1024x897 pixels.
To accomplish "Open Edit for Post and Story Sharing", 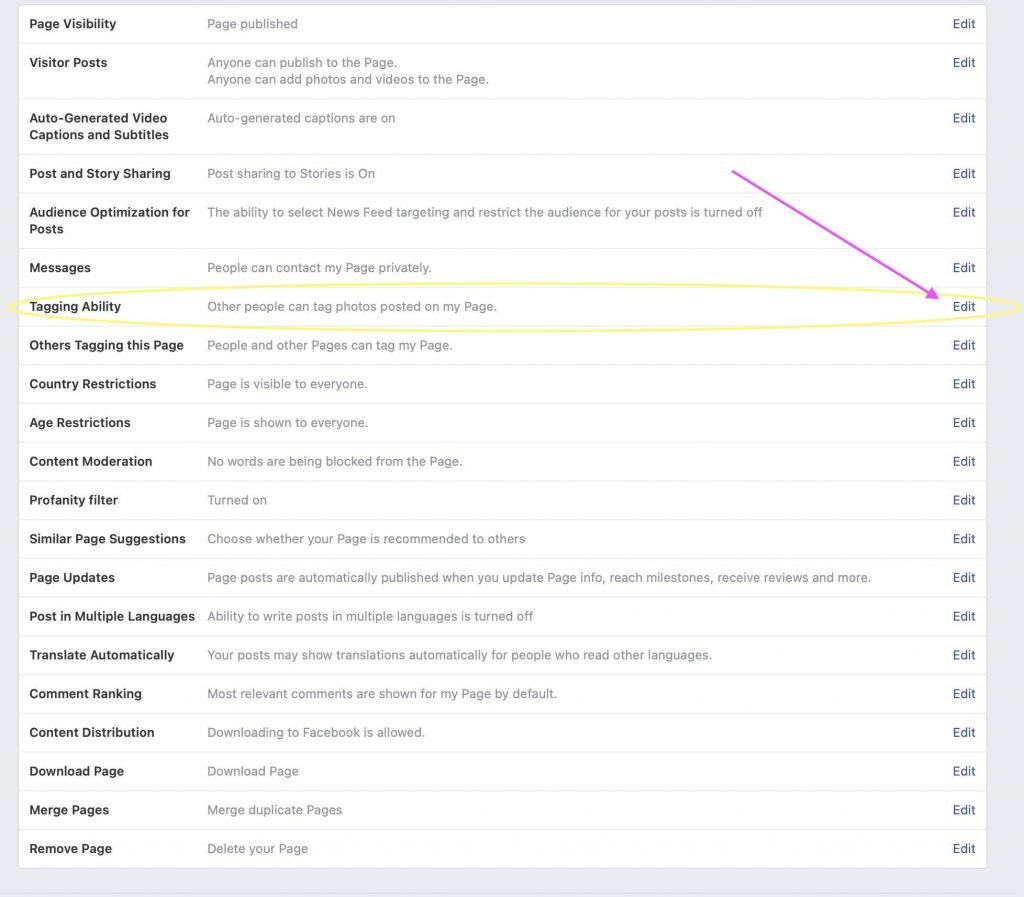I will click(963, 174).
